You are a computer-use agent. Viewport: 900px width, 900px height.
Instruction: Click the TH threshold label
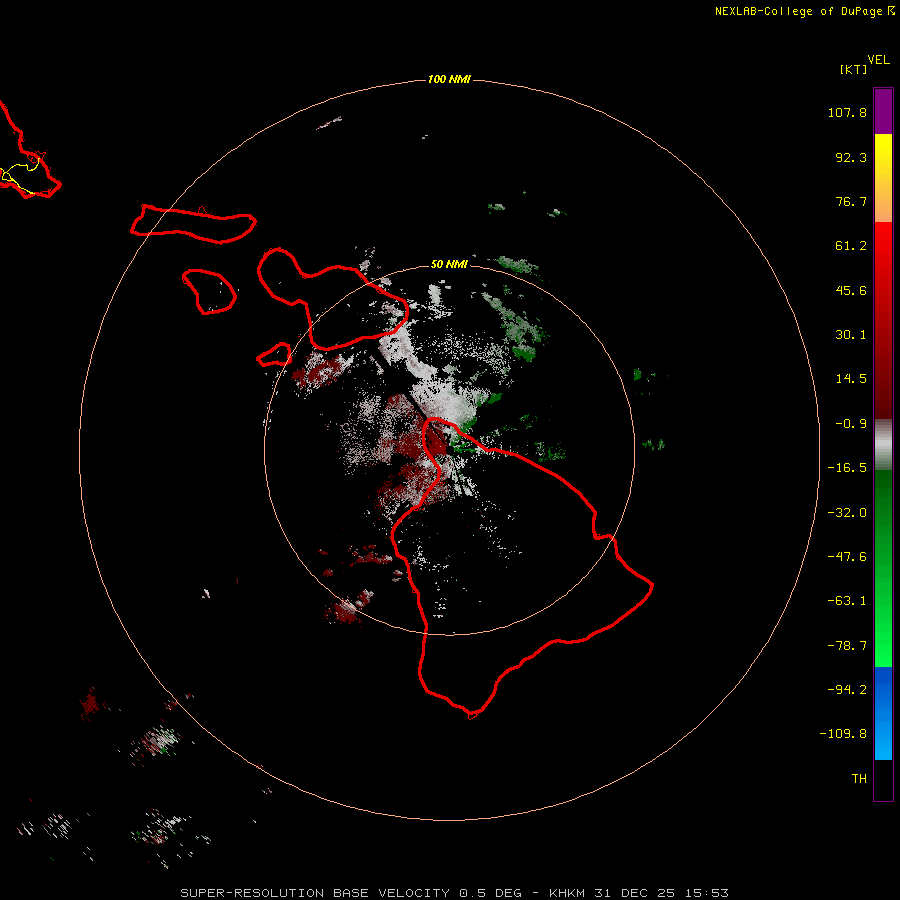[x=859, y=779]
